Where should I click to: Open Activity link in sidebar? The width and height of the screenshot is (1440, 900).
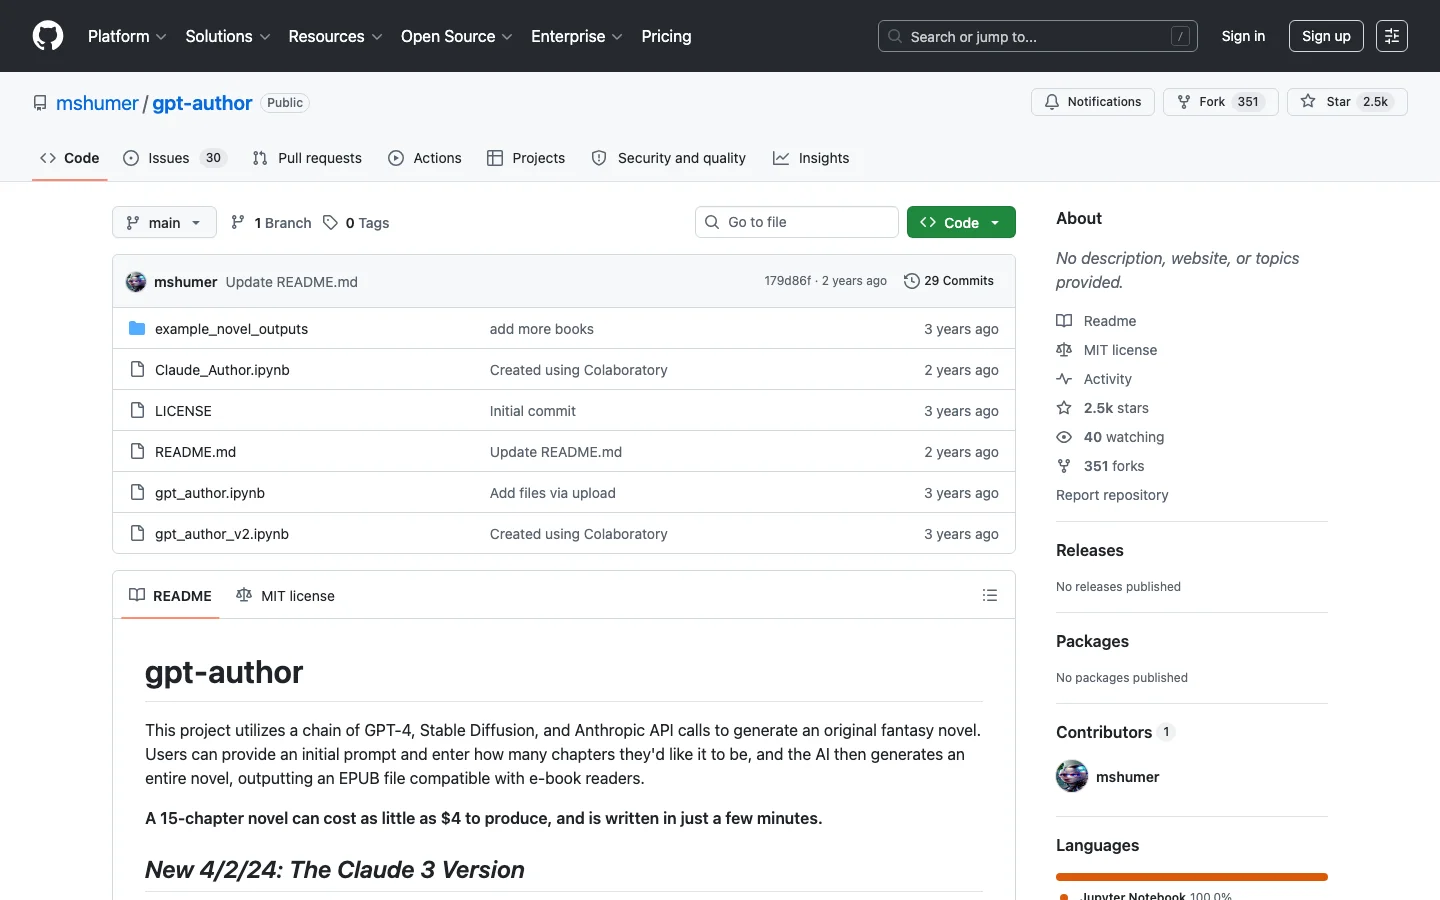pos(1094,379)
